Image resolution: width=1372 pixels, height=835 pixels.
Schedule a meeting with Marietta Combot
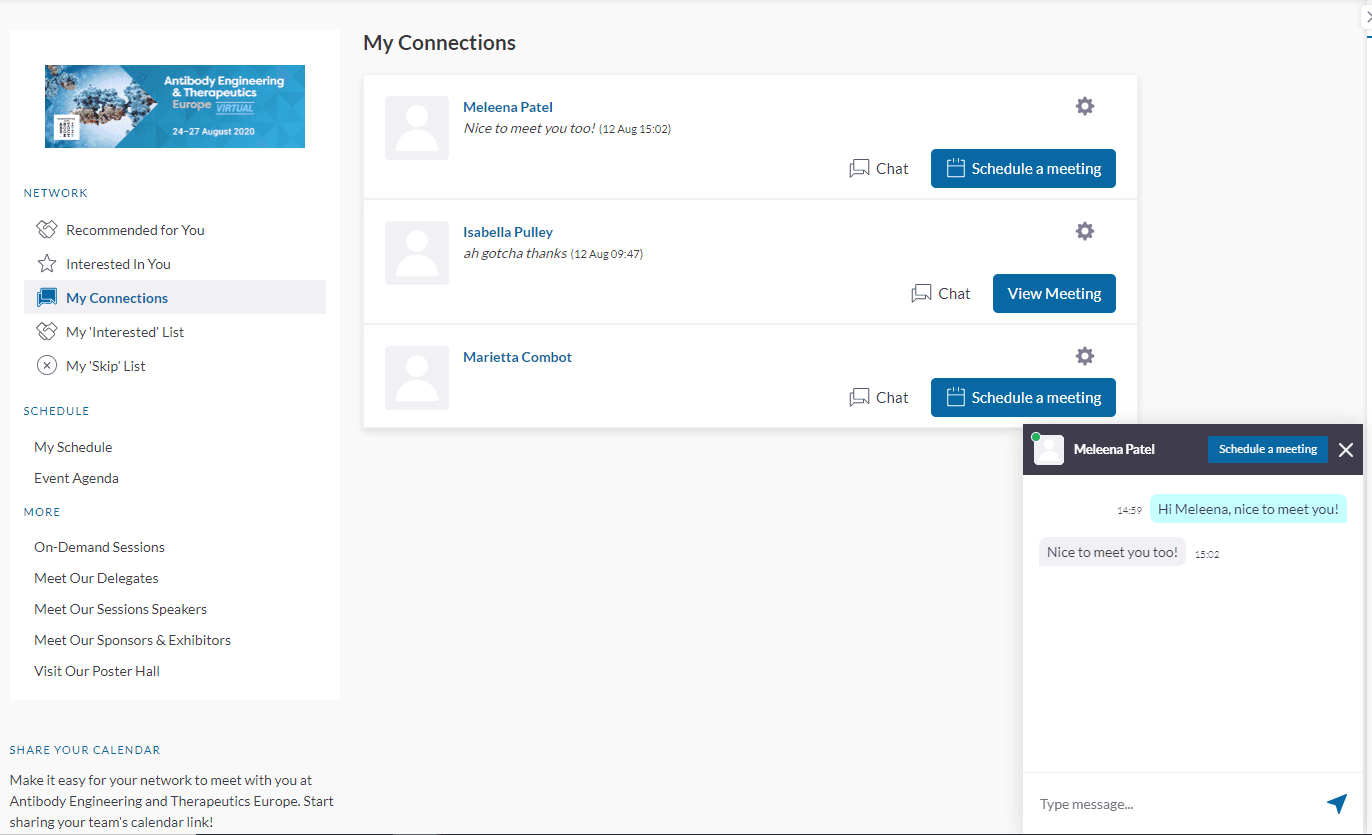1023,398
